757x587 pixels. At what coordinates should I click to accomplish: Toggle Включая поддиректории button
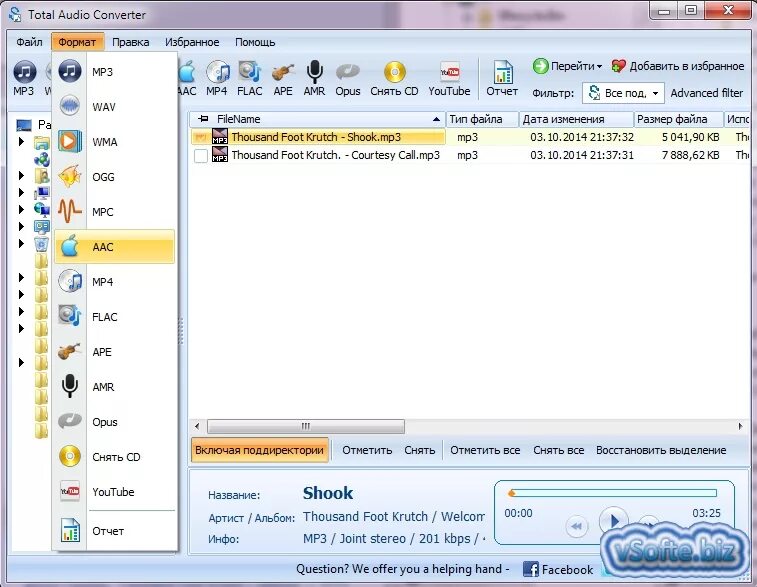pyautogui.click(x=260, y=450)
